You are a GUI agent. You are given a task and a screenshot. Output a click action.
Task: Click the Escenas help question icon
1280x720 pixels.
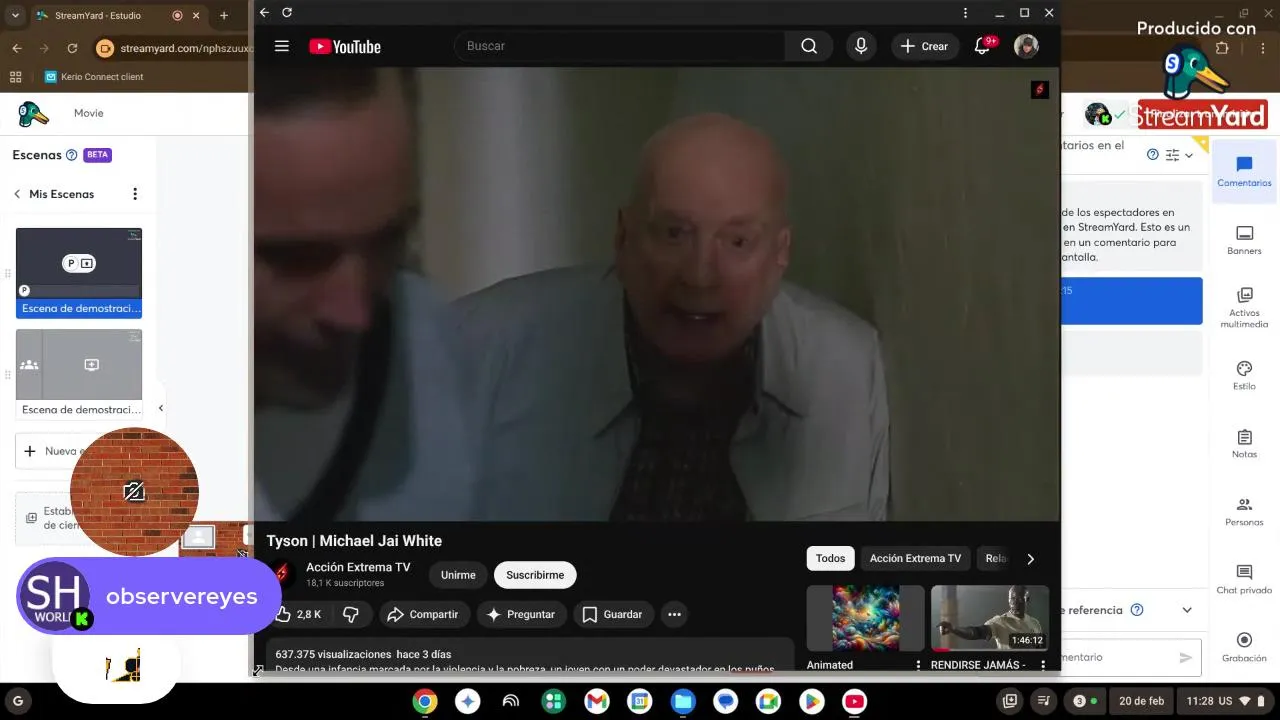pos(71,155)
